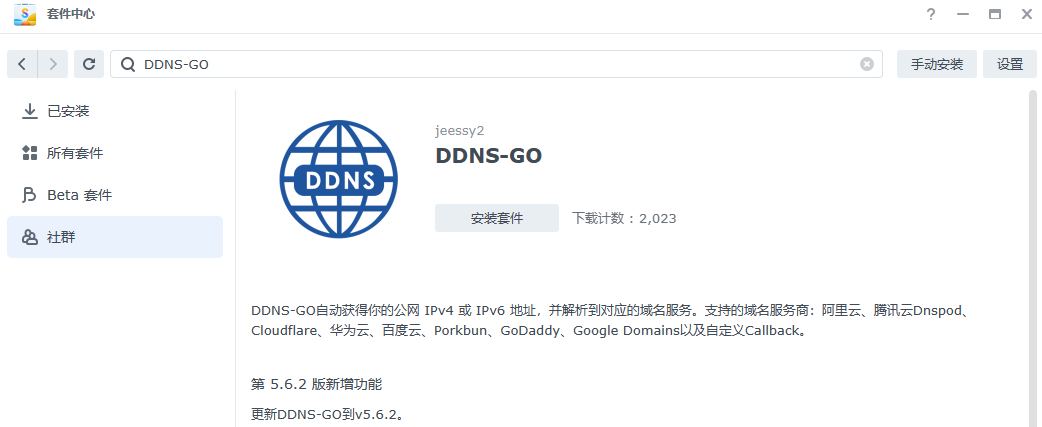
Task: Close the Package Center window
Action: pos(1027,14)
